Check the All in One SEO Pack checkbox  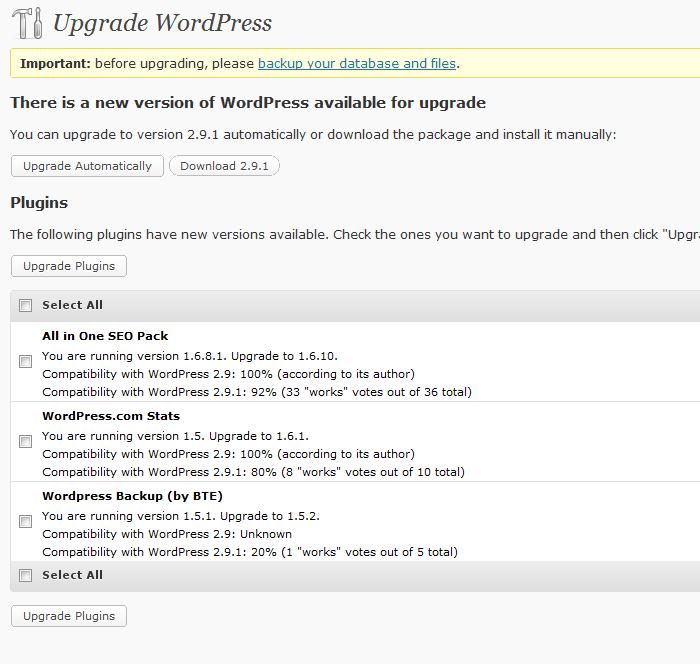tap(25, 361)
